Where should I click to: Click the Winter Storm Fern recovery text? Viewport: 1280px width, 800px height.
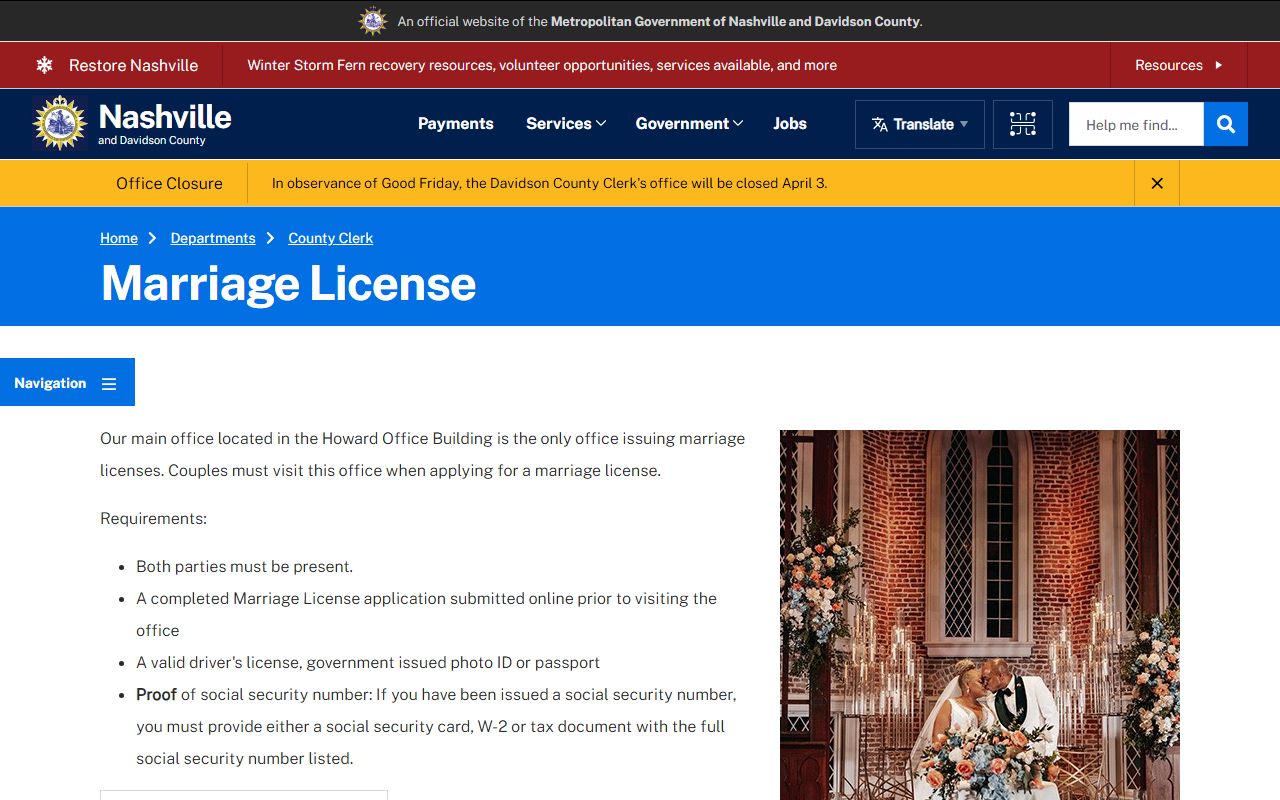pos(542,65)
